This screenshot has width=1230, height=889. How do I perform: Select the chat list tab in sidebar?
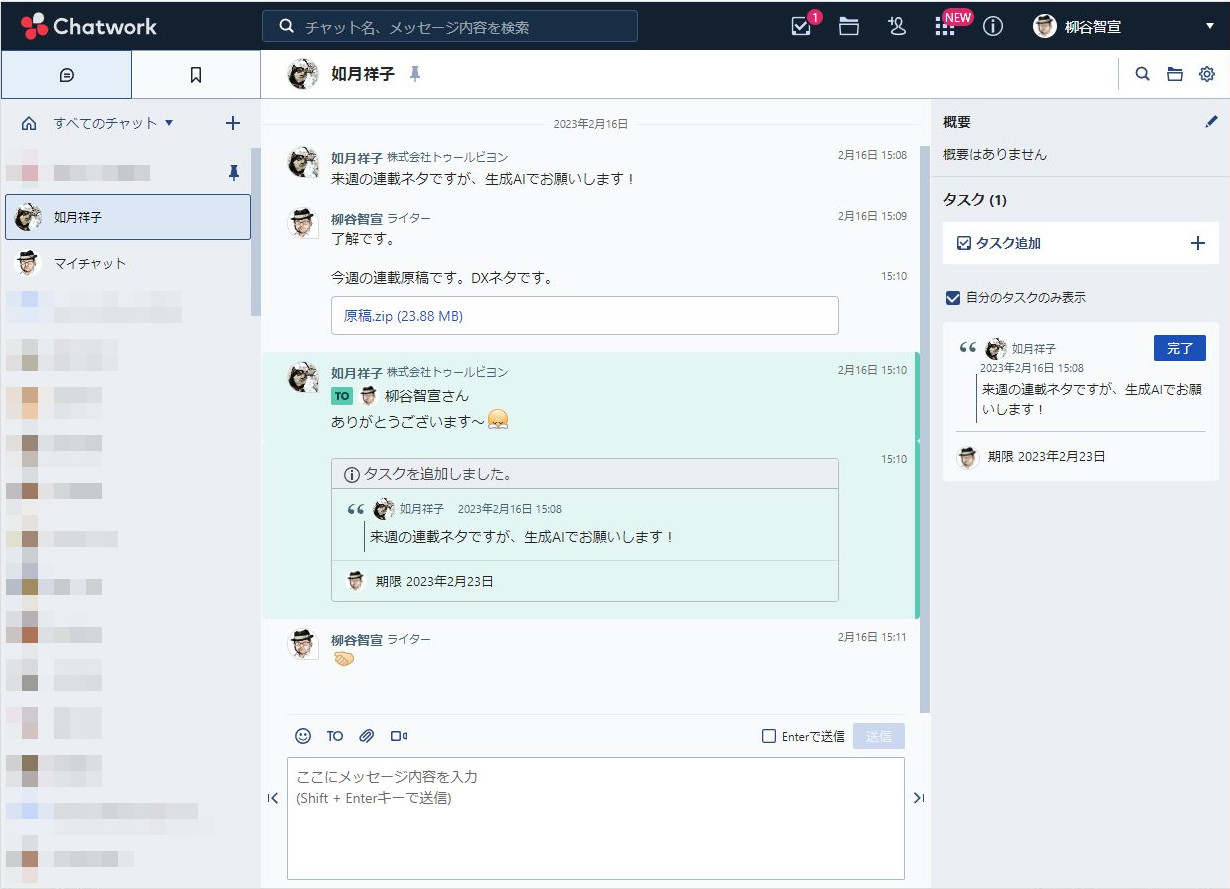(x=66, y=75)
